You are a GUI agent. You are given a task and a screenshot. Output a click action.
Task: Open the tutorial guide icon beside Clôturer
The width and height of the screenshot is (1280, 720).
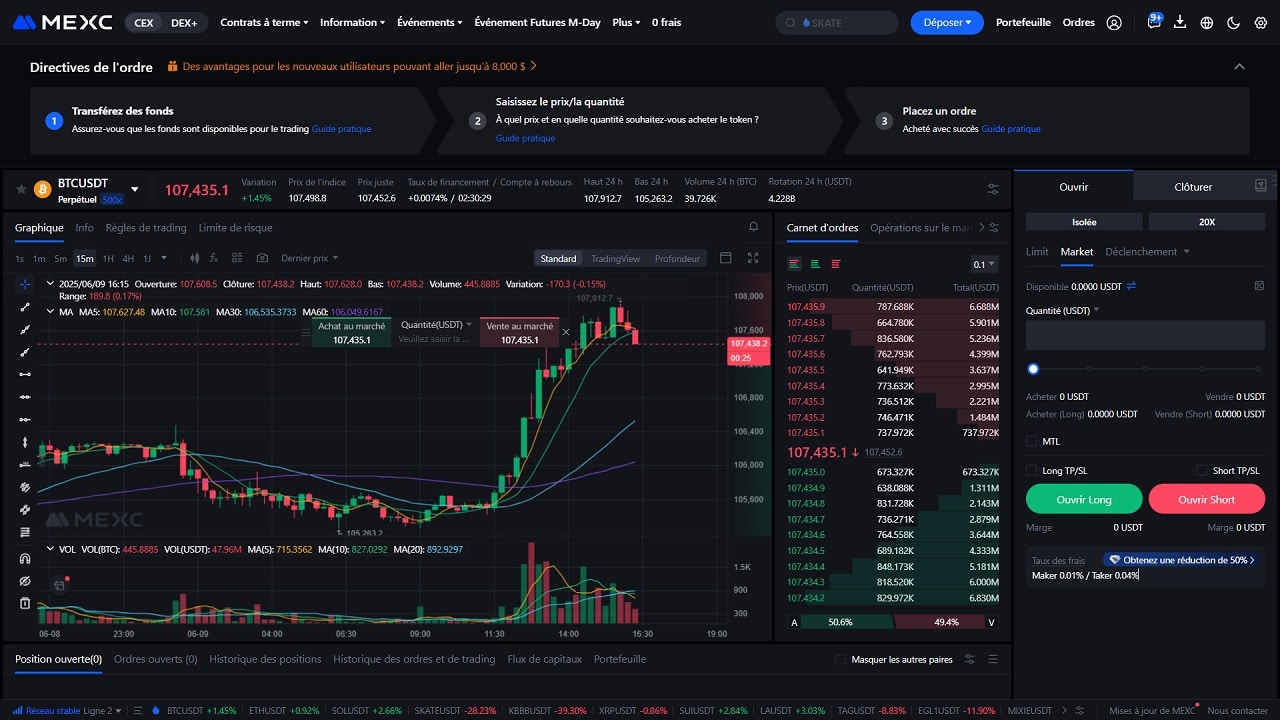(x=1261, y=186)
